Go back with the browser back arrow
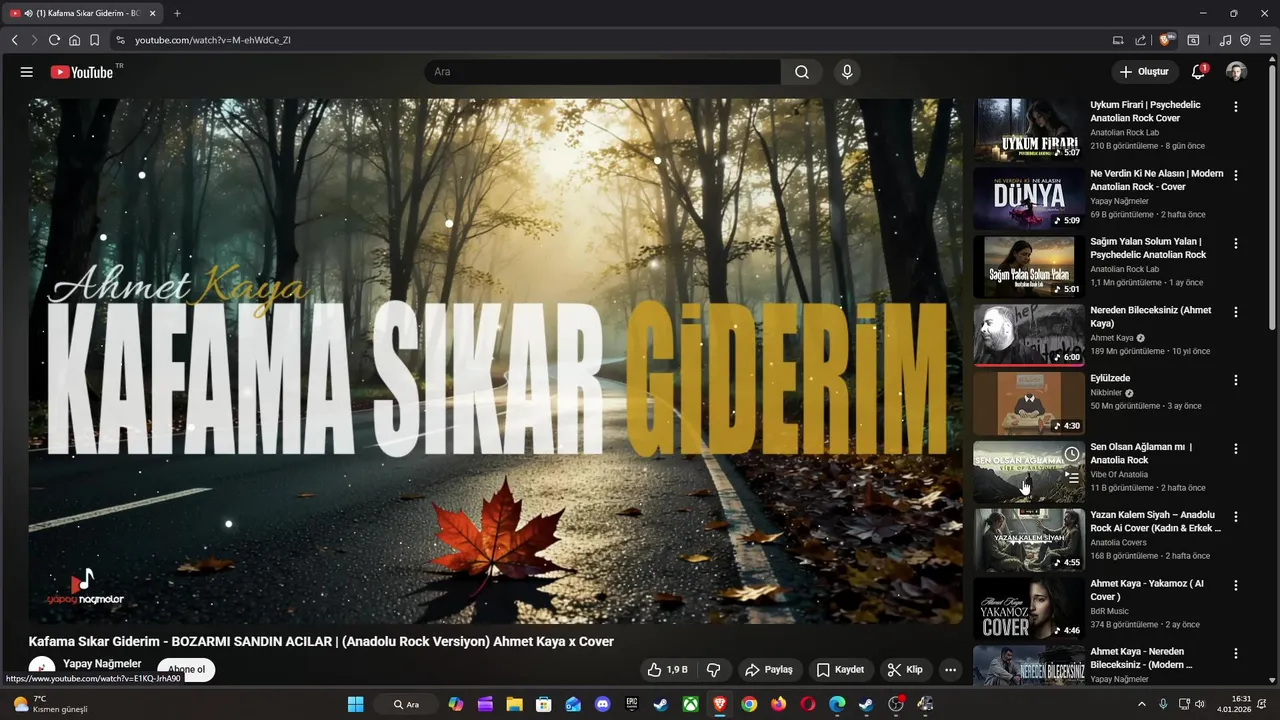This screenshot has height=720, width=1280. 14,40
